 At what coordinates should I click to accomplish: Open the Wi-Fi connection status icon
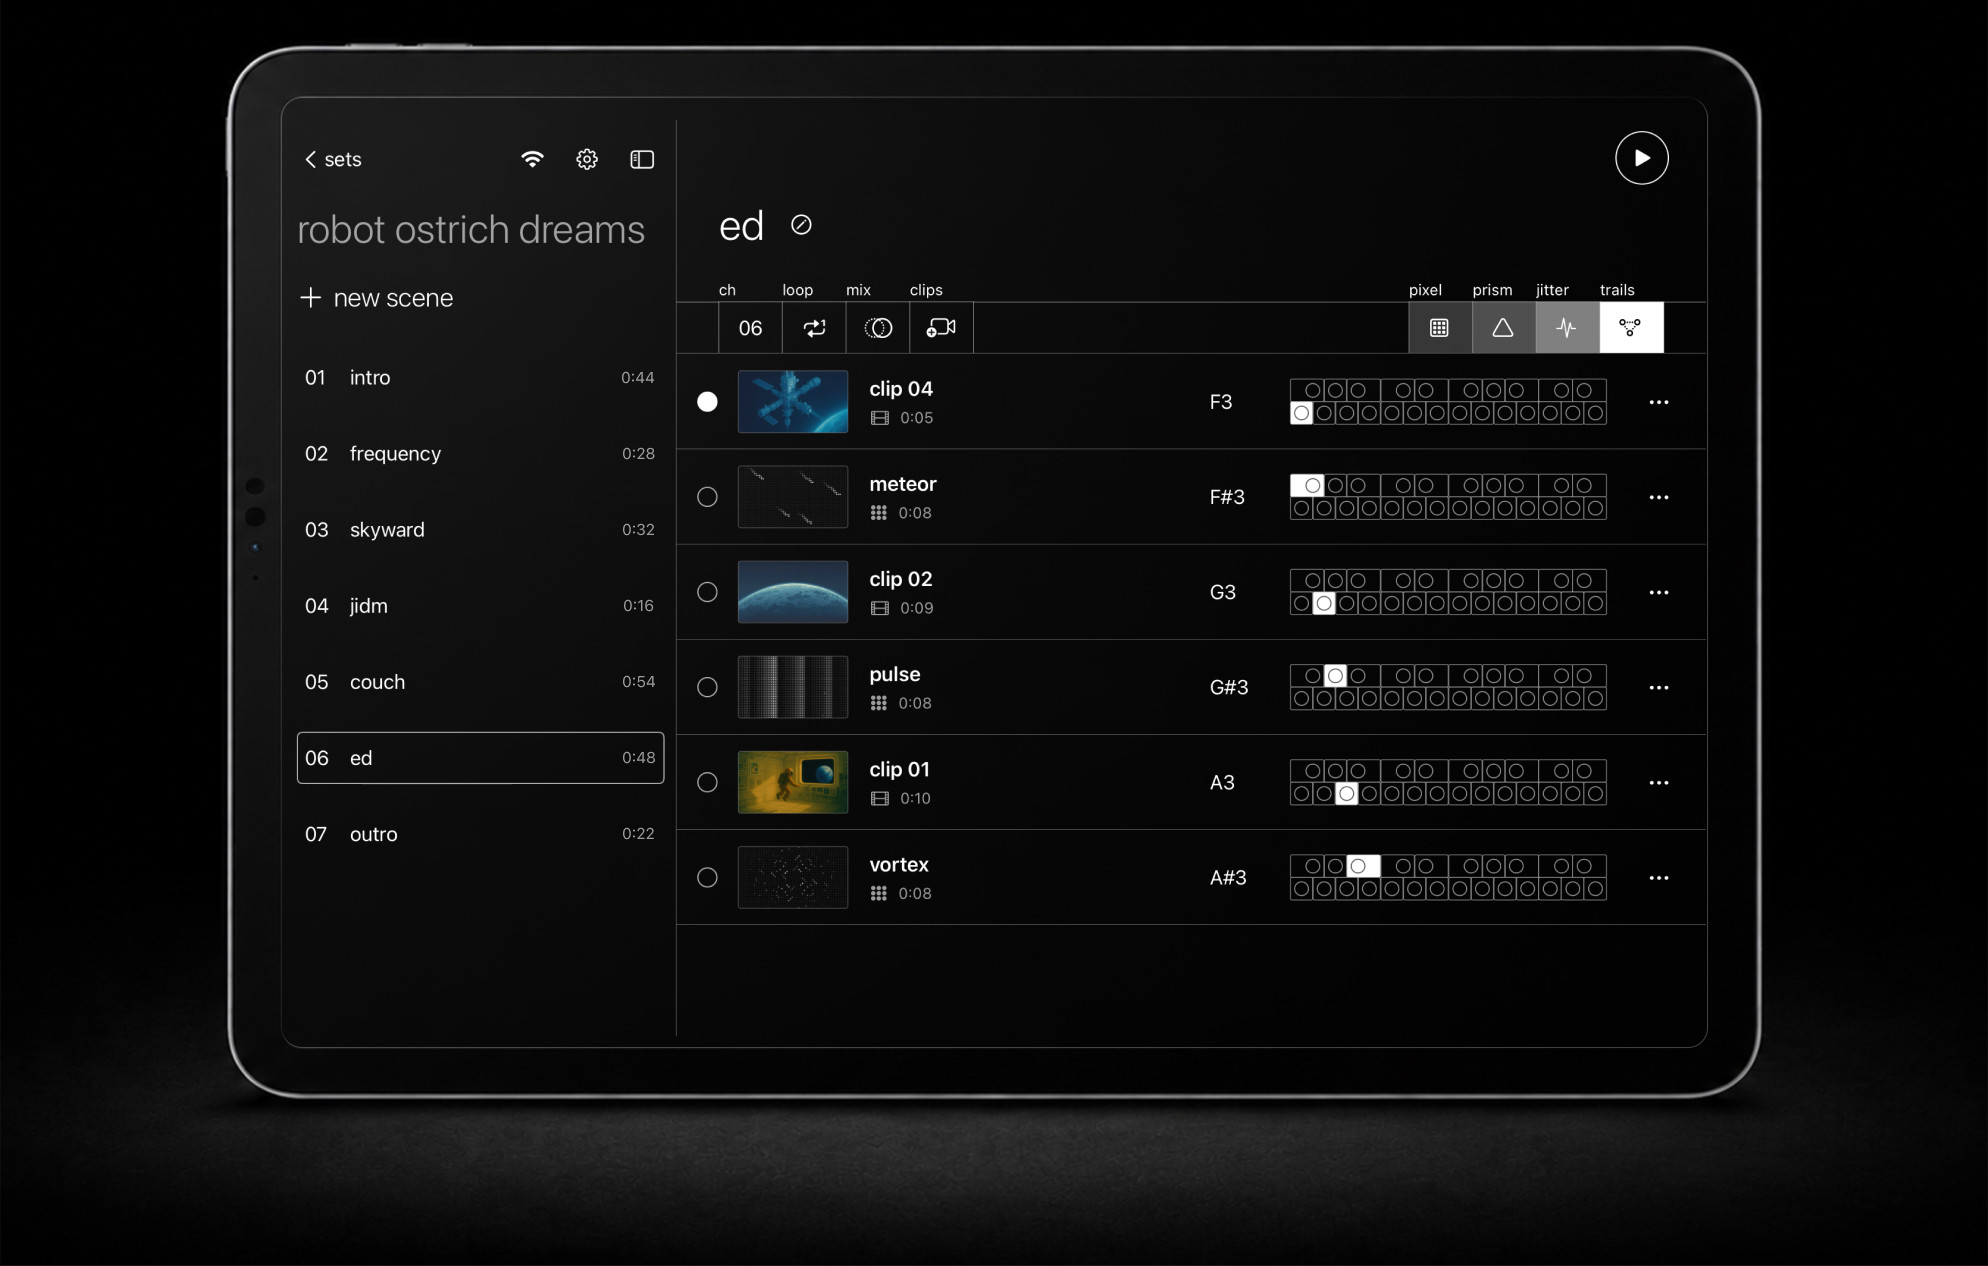(x=532, y=159)
